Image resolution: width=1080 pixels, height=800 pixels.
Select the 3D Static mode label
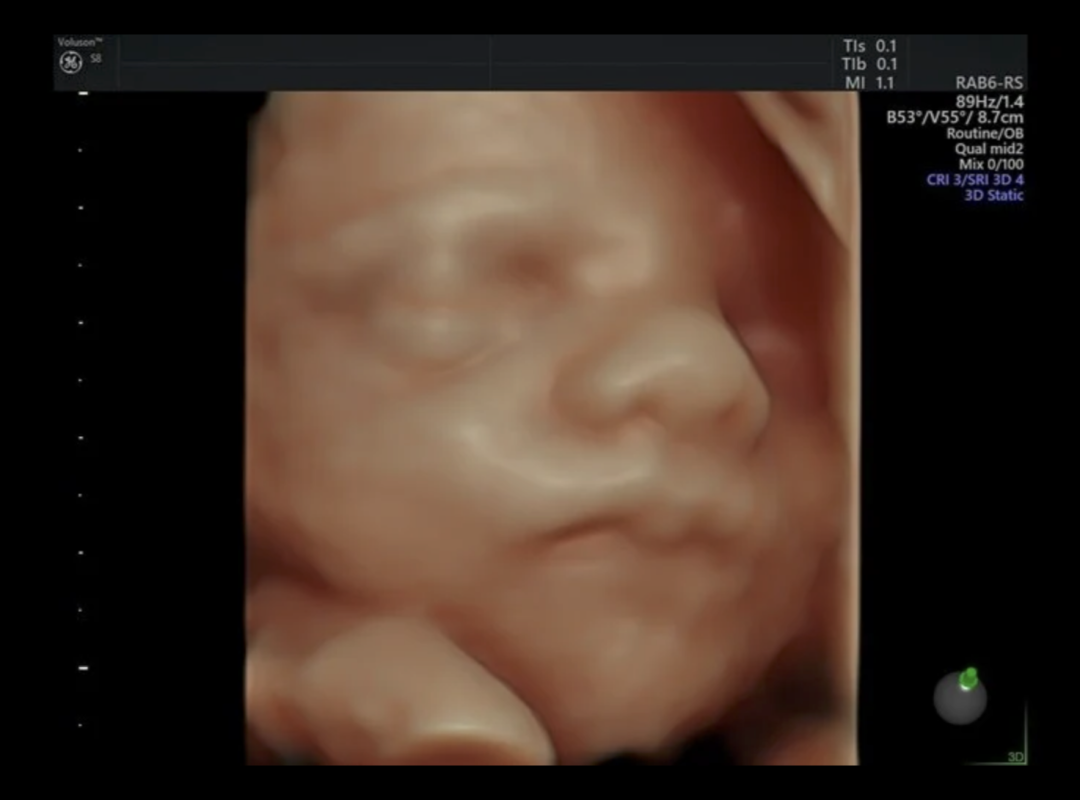pyautogui.click(x=993, y=195)
